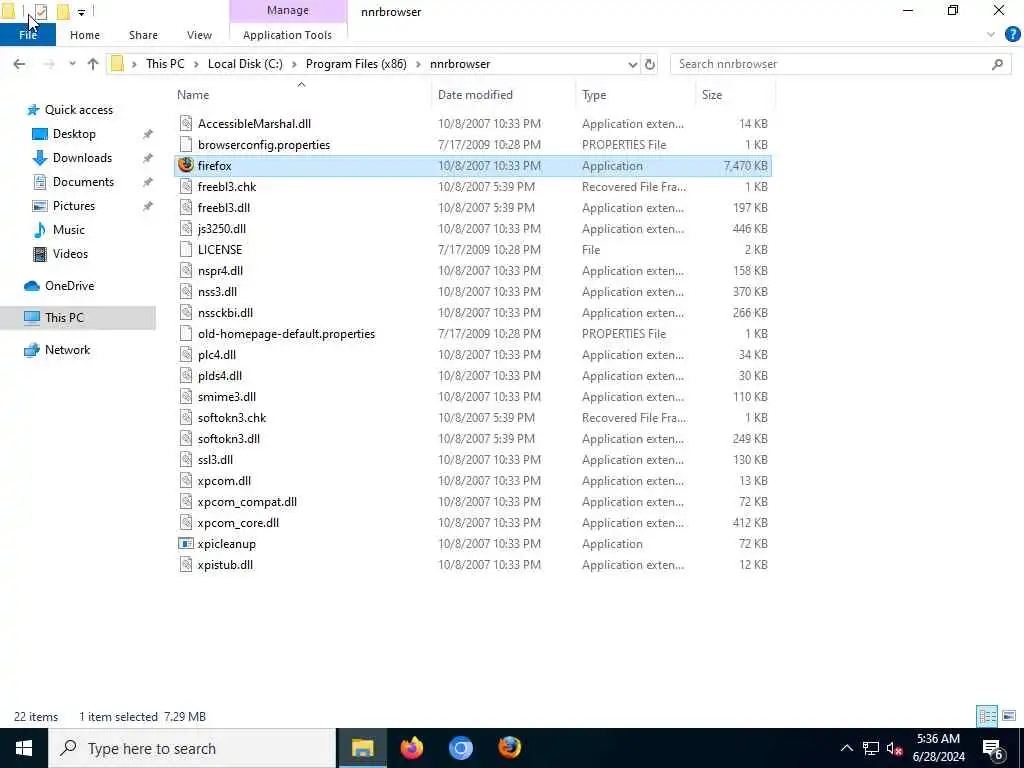Go up one folder level arrow
This screenshot has width=1024, height=768.
point(93,64)
